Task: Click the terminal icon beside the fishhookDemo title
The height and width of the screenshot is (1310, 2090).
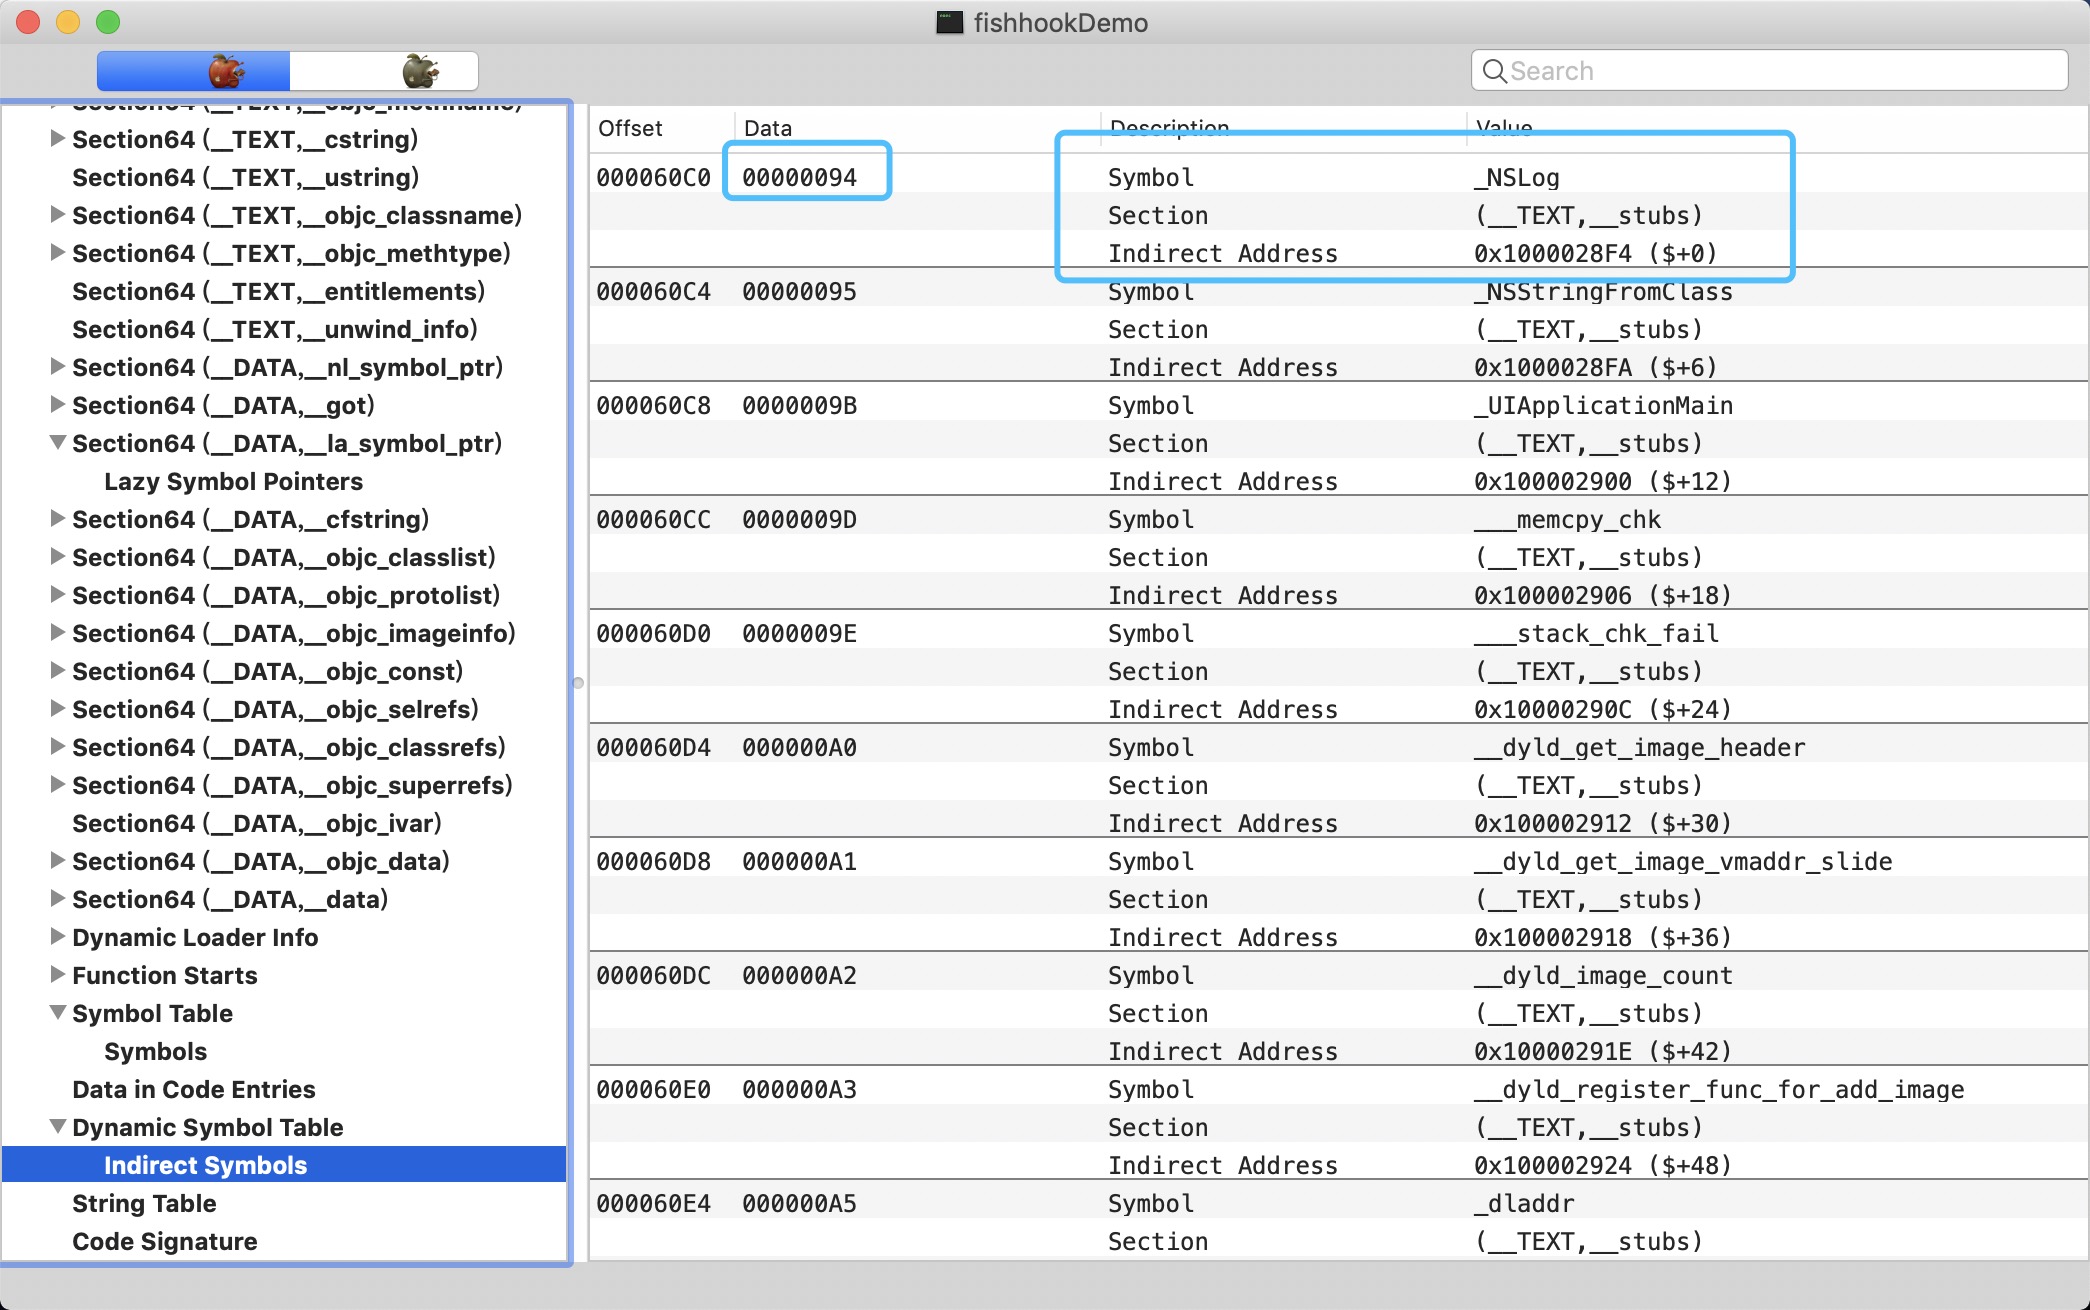Action: click(949, 22)
